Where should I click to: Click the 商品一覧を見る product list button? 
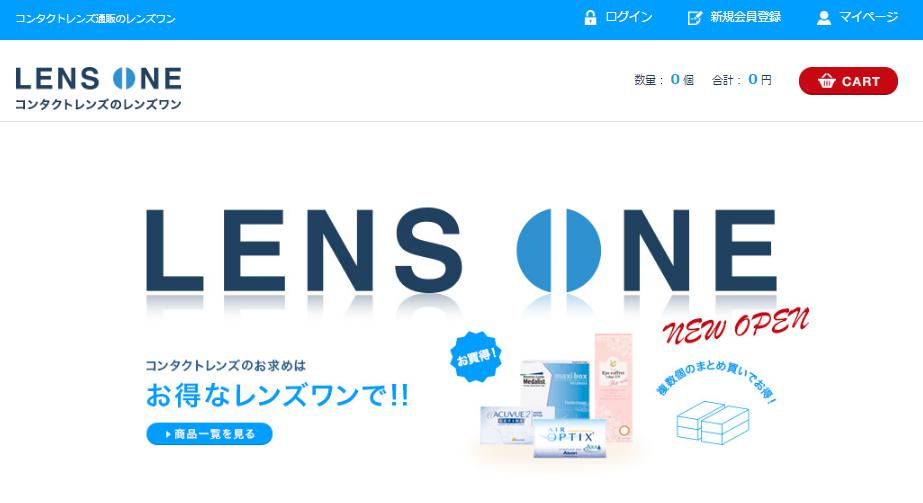(210, 434)
